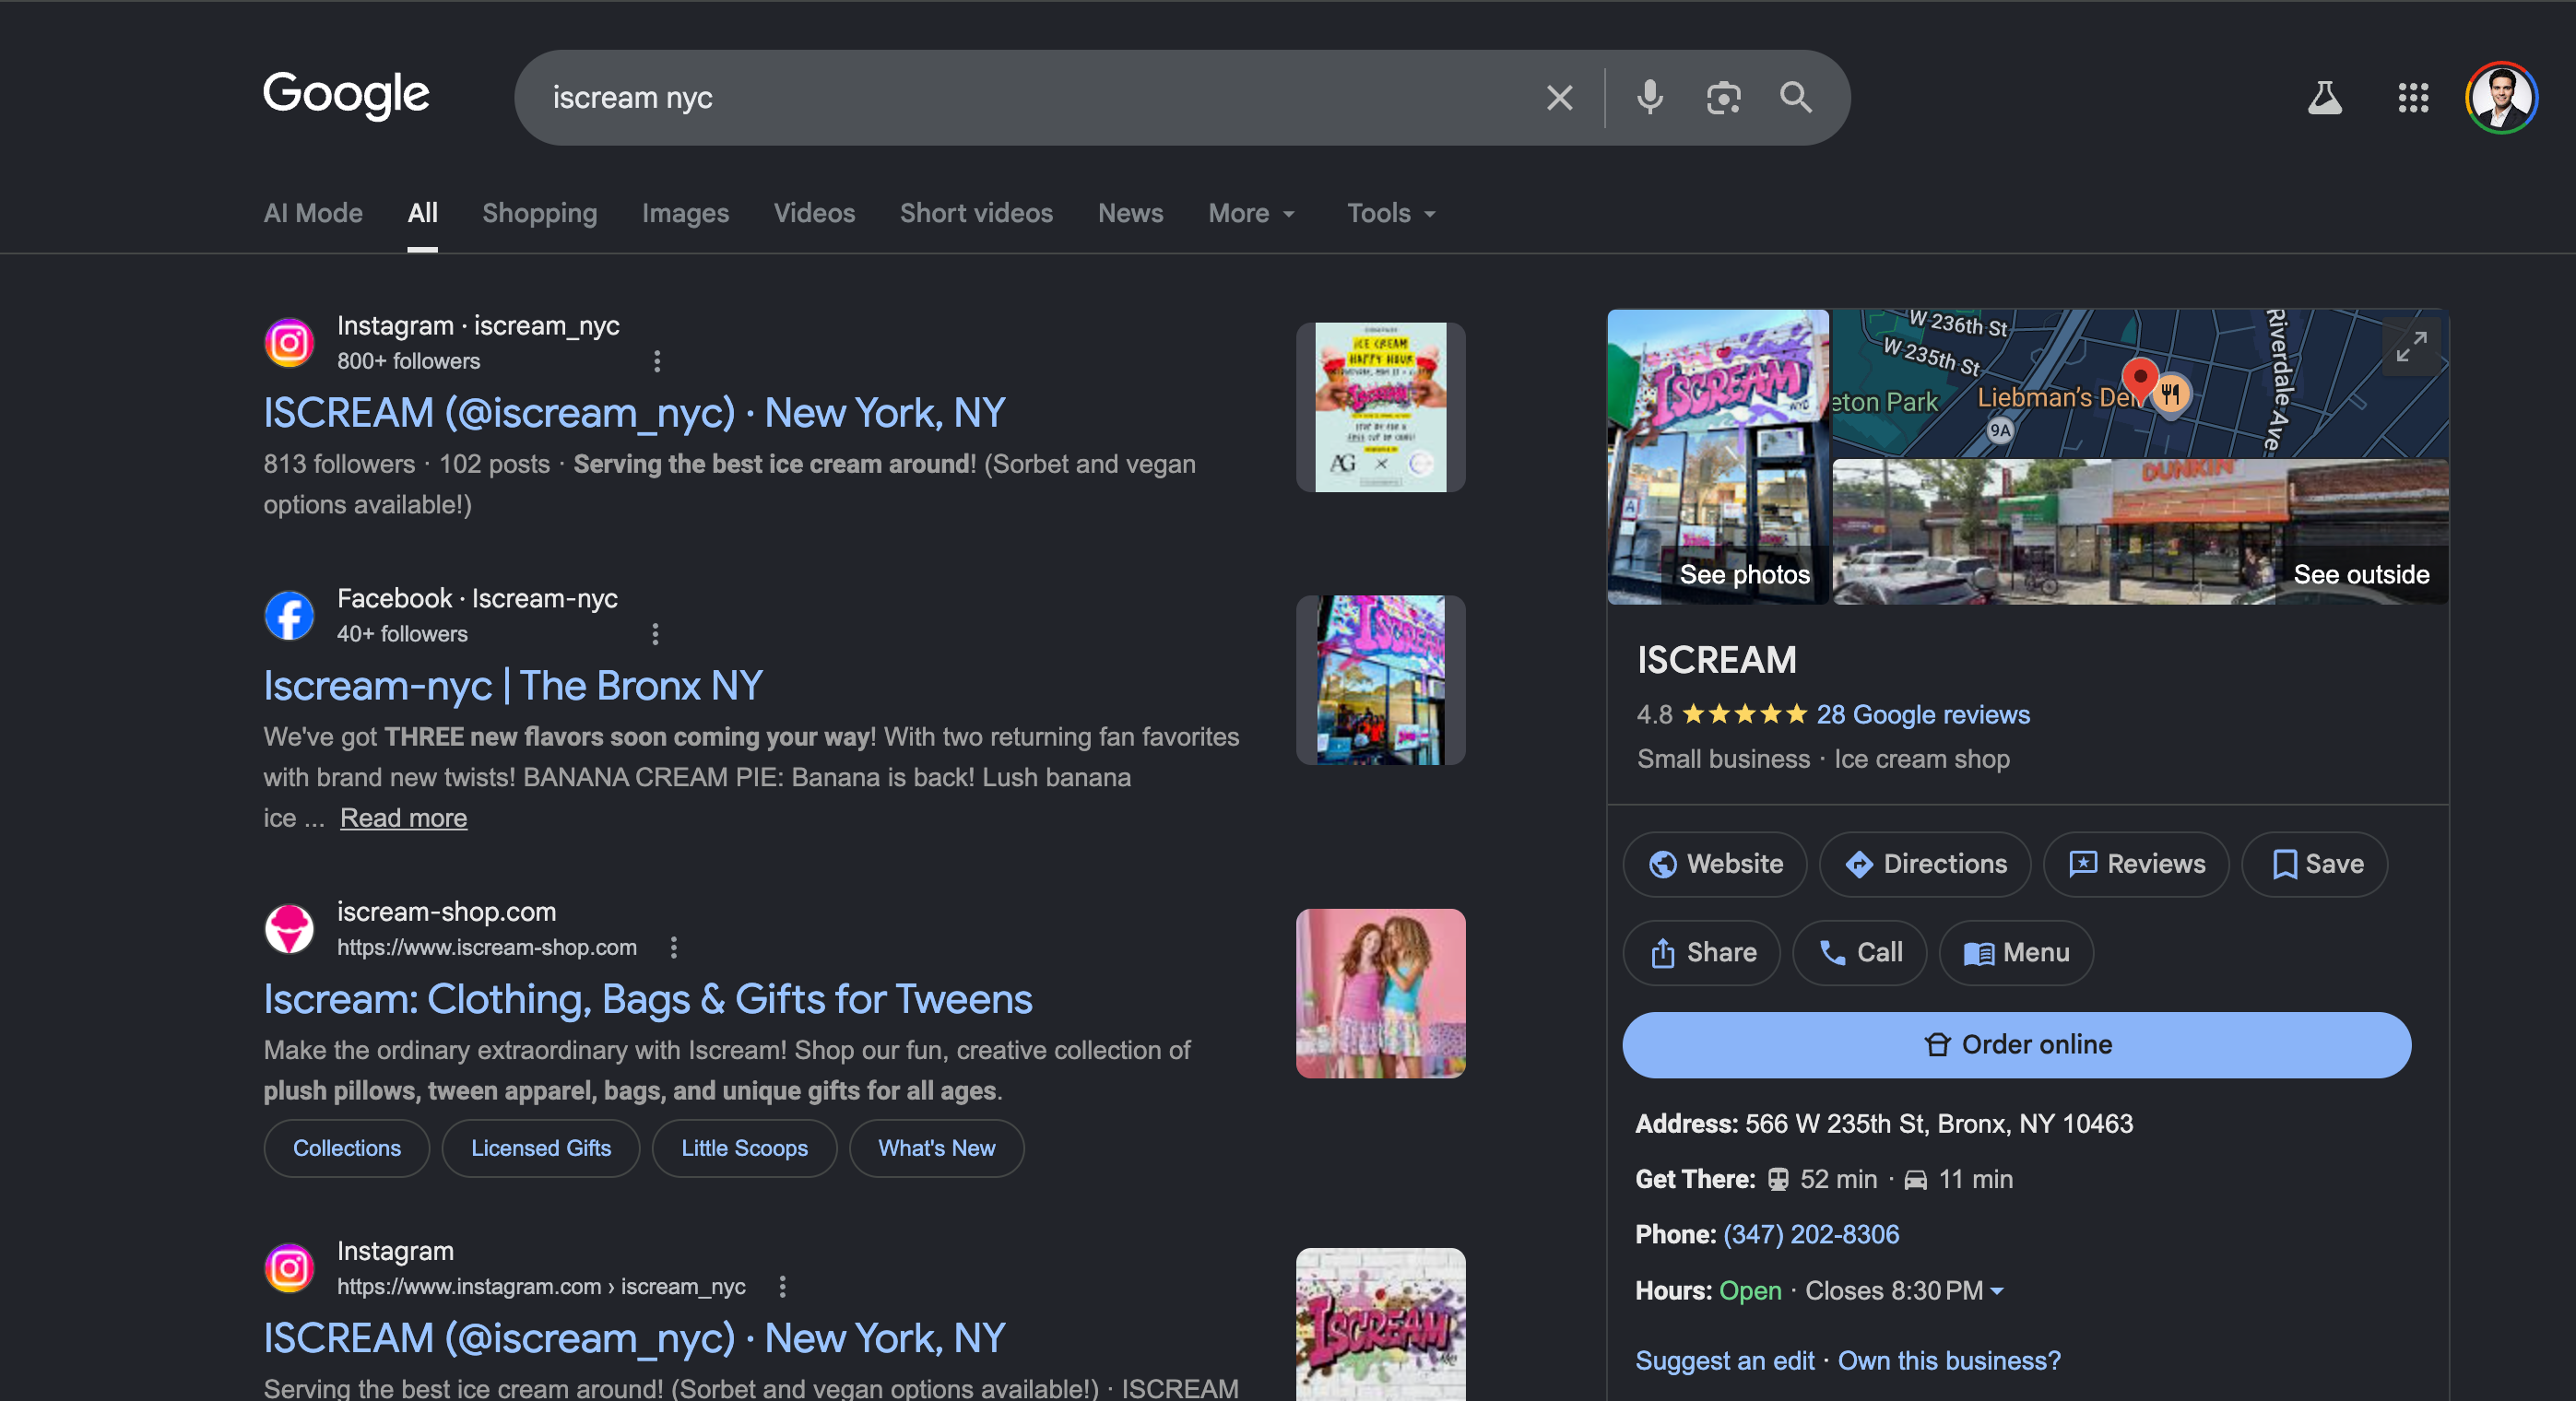
Task: Expand the map with the fullscreen icon
Action: [x=2411, y=347]
